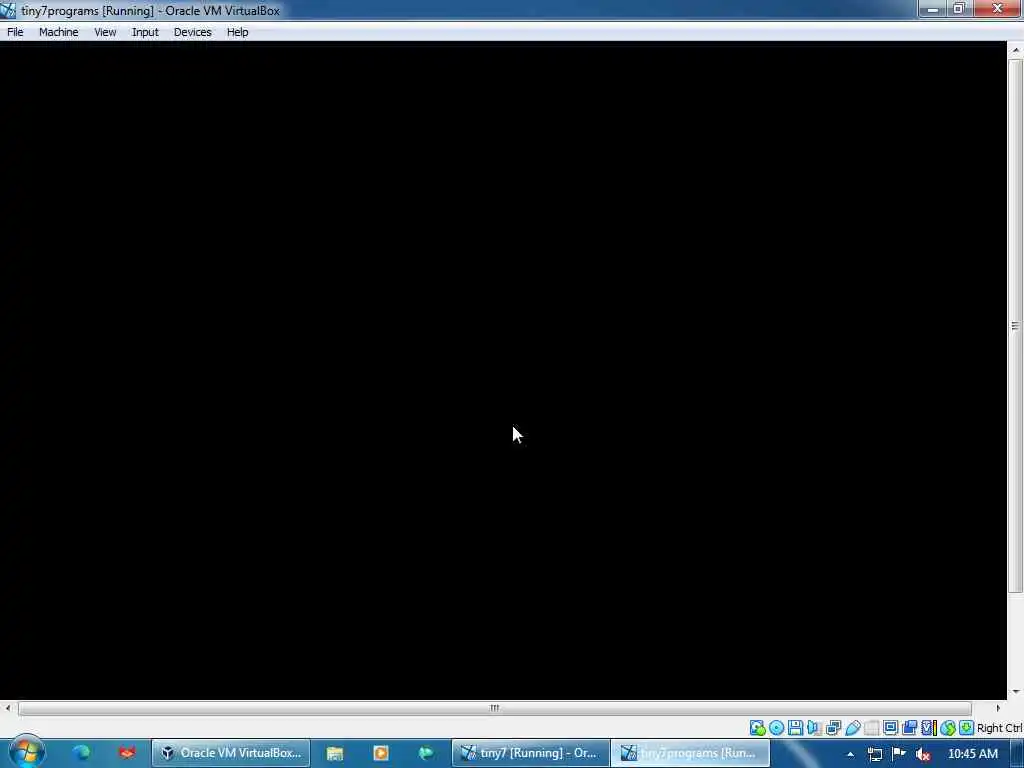This screenshot has height=768, width=1024.
Task: Switch to Oracle VM VirtualBox Manager taskbar button
Action: click(x=231, y=753)
